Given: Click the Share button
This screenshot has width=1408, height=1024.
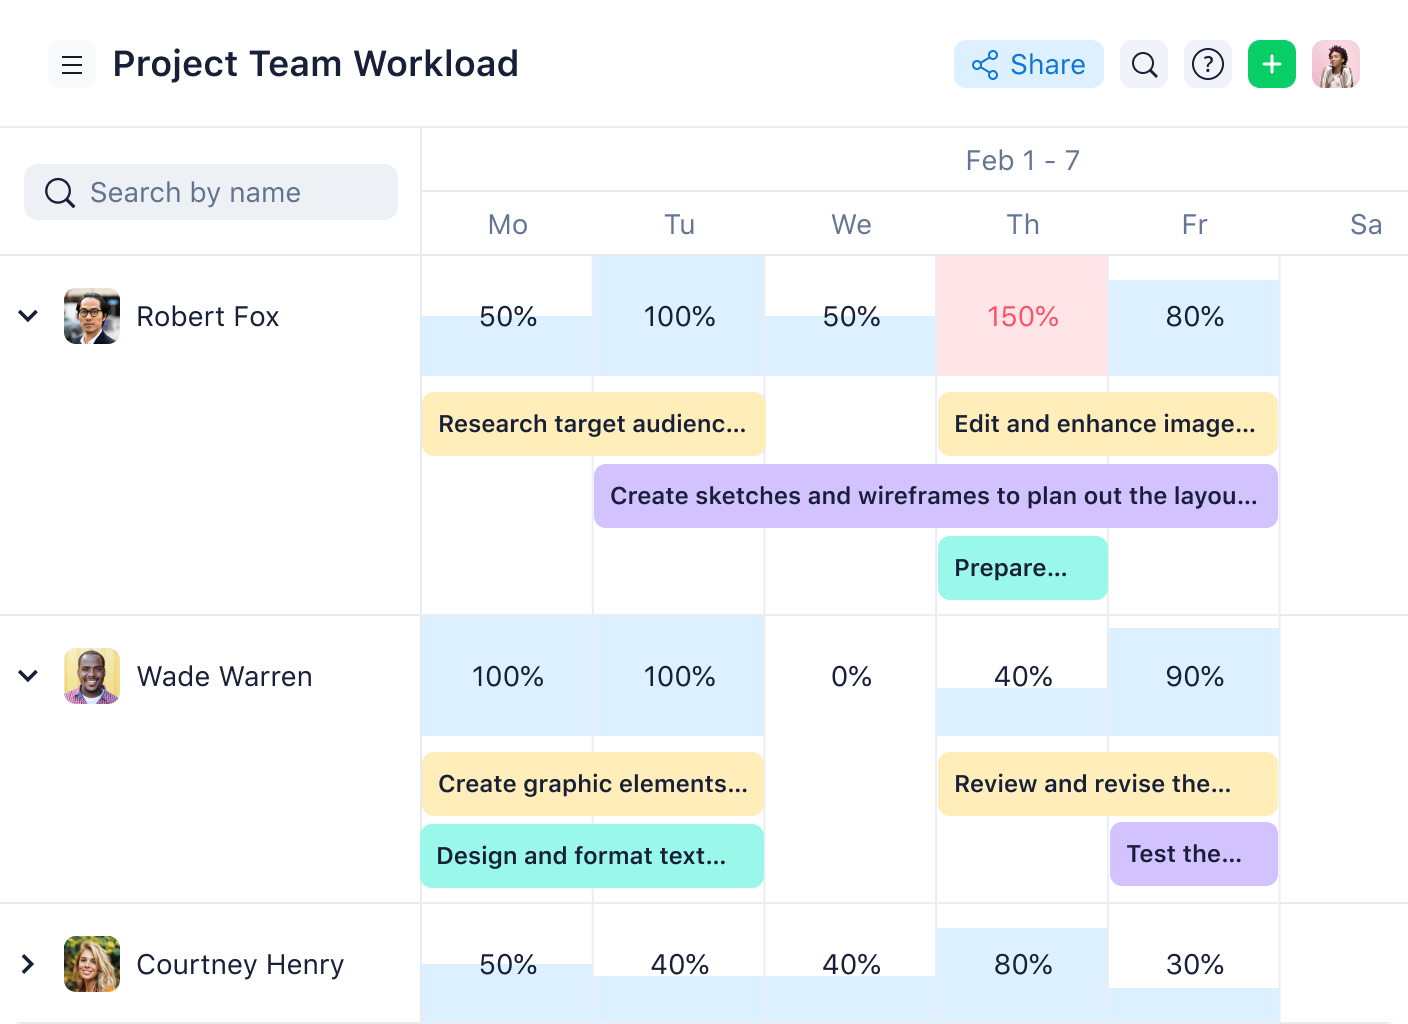Looking at the screenshot, I should point(1029,64).
